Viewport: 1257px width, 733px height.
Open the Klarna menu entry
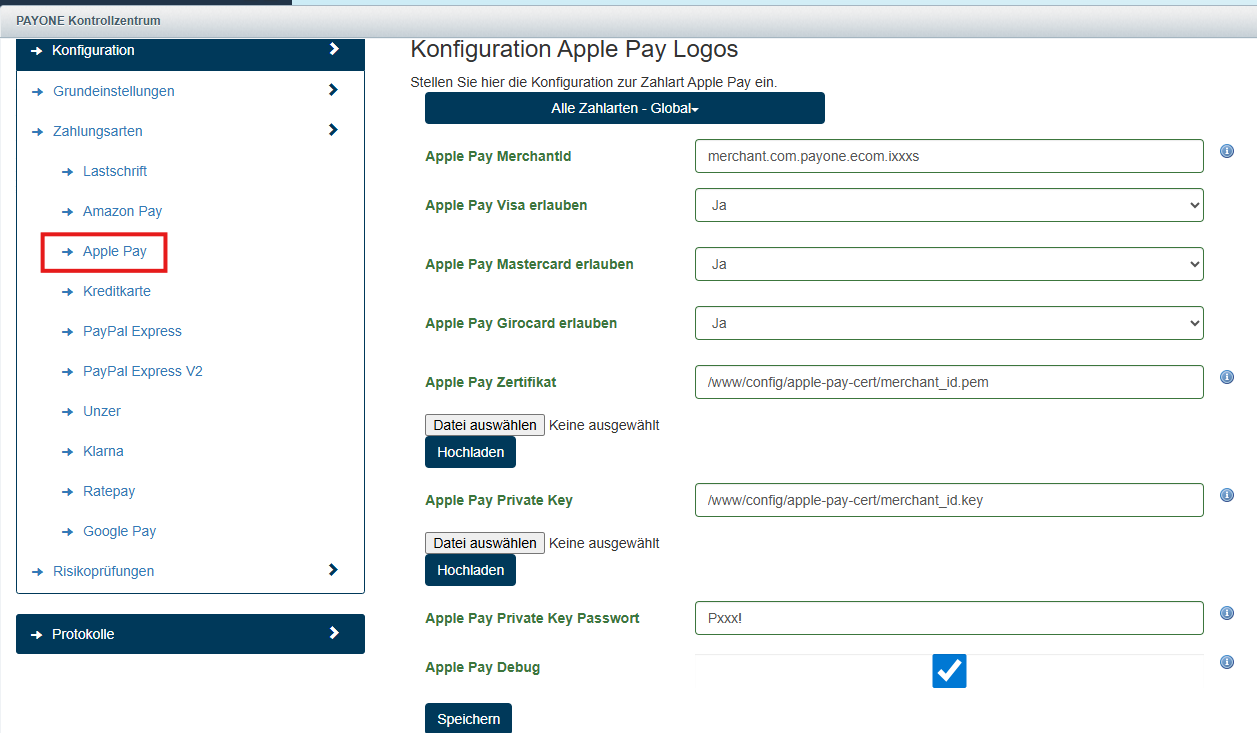pos(103,451)
